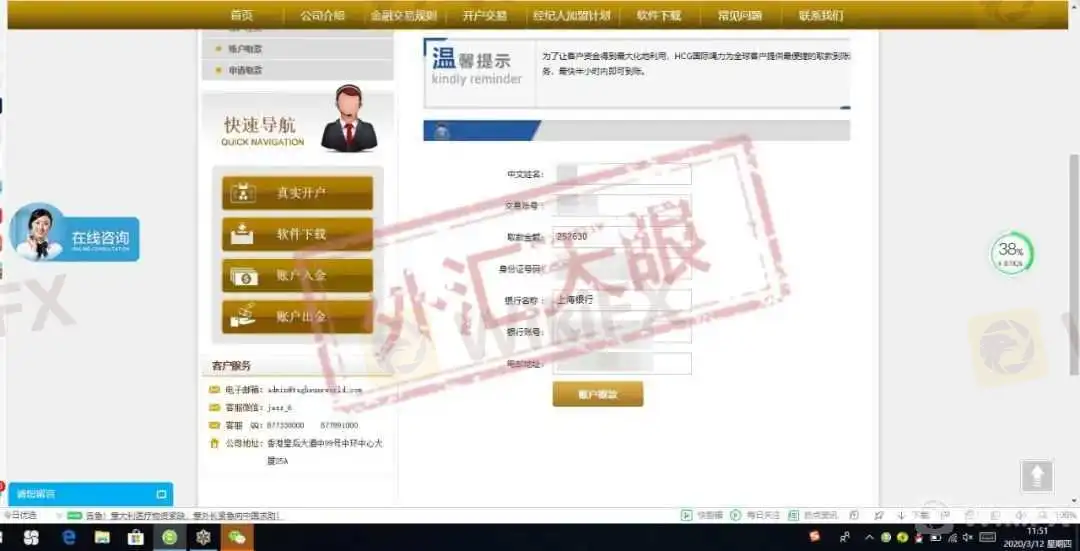Click the email address in customer service
Screen dimensions: 1080x551
coord(314,390)
